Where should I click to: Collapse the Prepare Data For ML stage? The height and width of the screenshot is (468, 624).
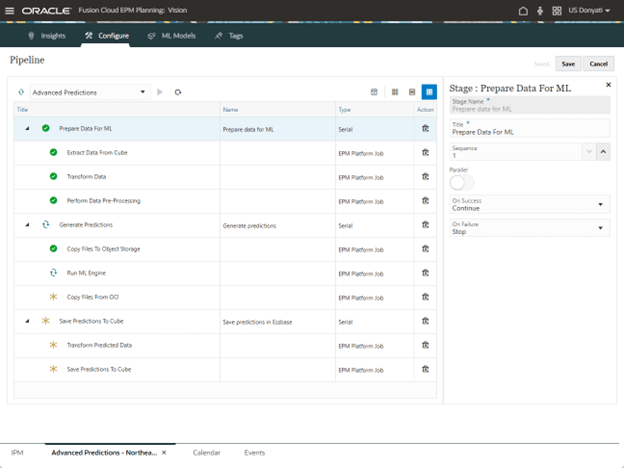click(x=28, y=129)
